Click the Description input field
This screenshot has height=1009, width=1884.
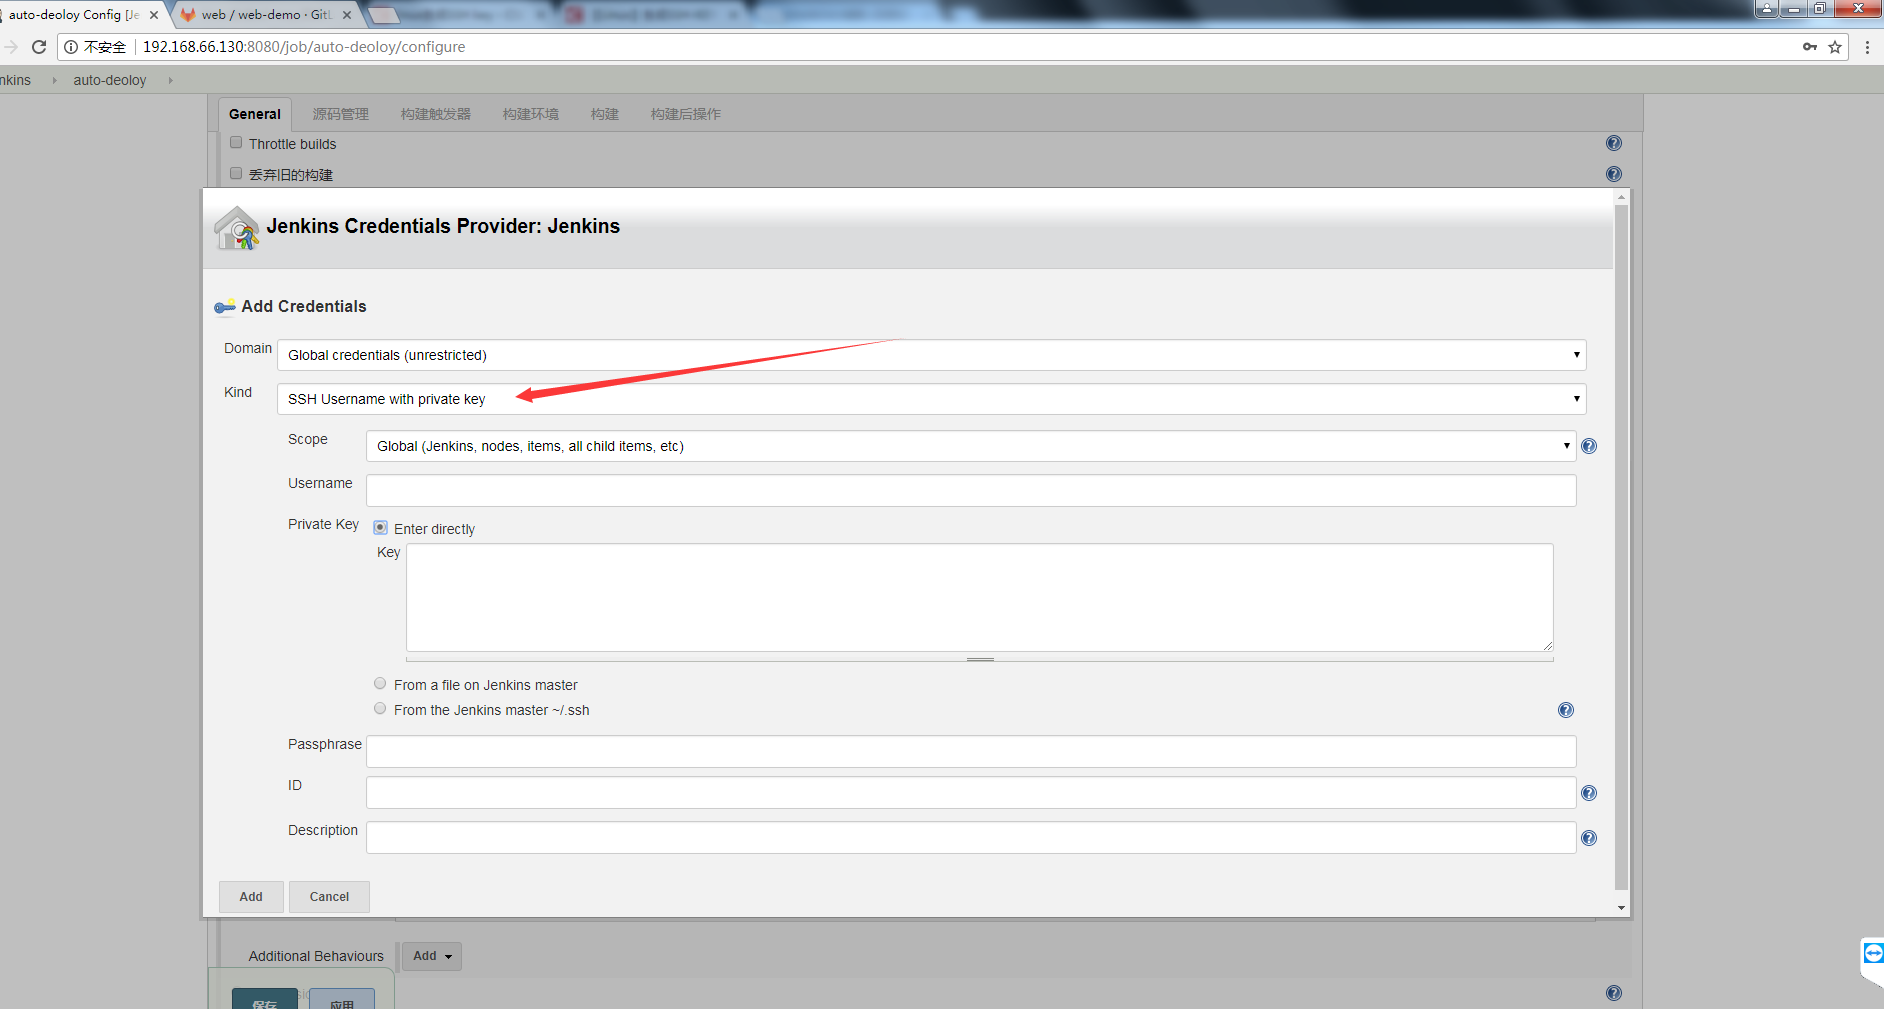[971, 838]
